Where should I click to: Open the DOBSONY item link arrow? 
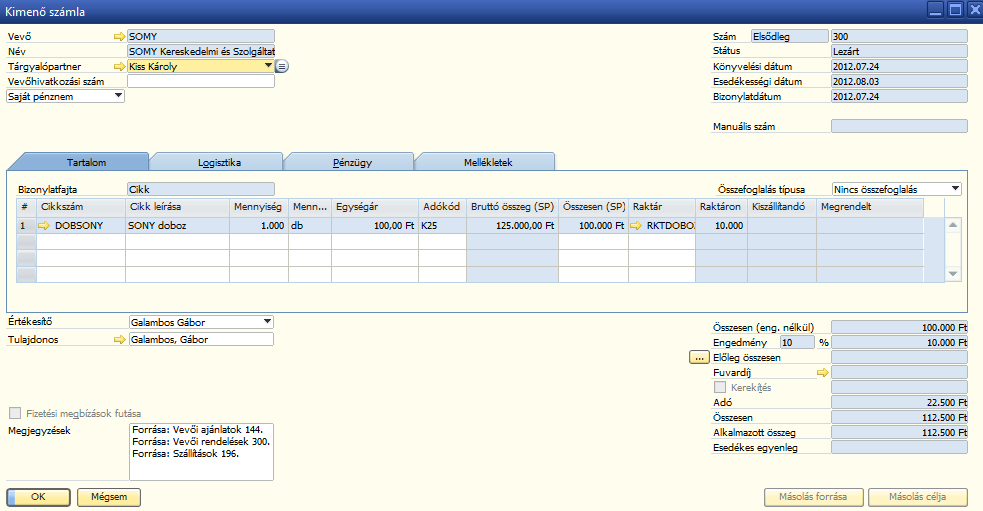tap(44, 226)
